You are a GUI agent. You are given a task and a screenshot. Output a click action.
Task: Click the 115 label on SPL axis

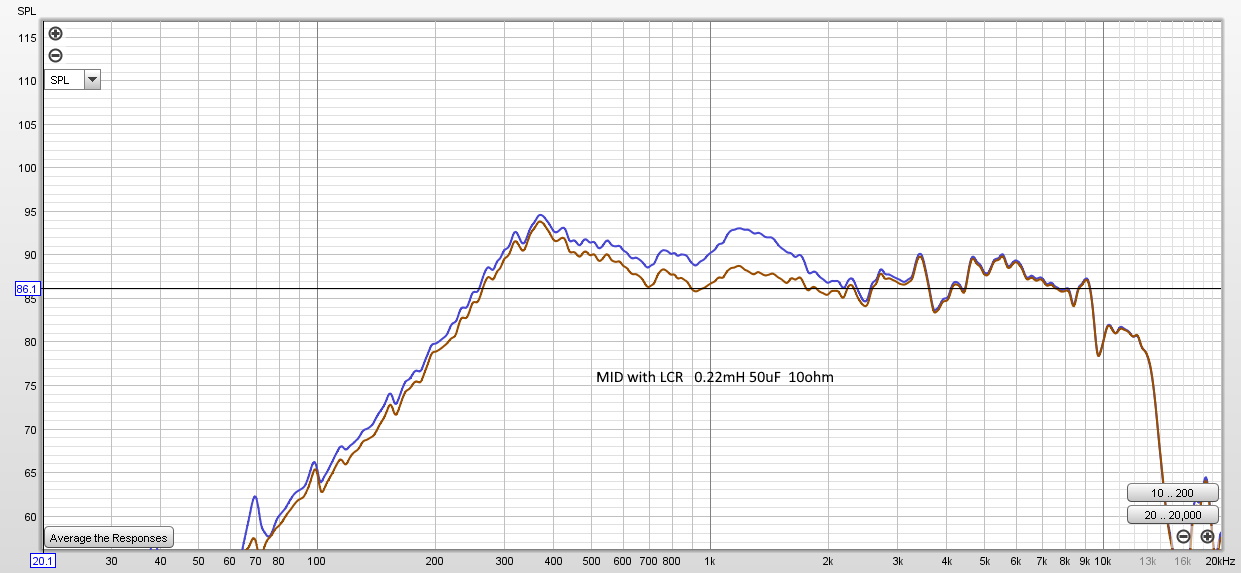27,38
